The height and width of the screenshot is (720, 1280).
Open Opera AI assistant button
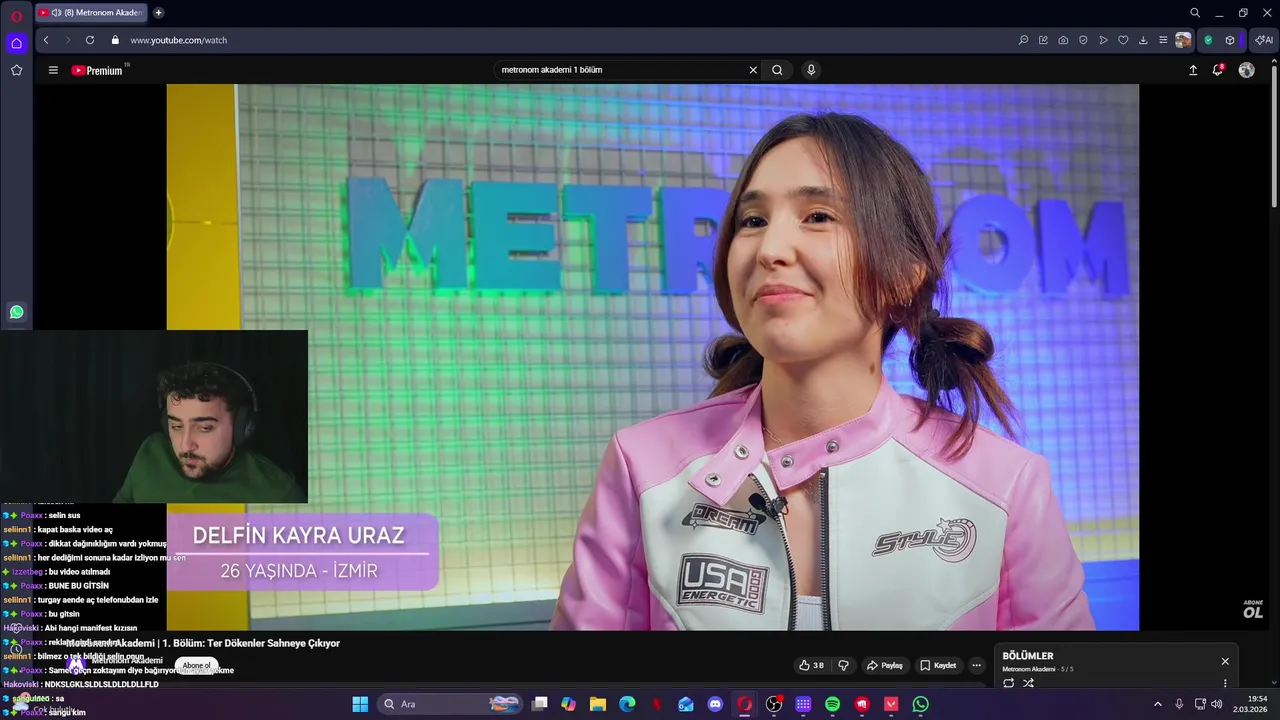1263,40
